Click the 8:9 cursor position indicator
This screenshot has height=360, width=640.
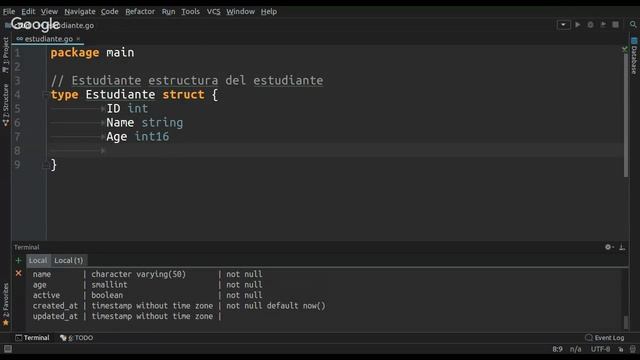pyautogui.click(x=557, y=349)
